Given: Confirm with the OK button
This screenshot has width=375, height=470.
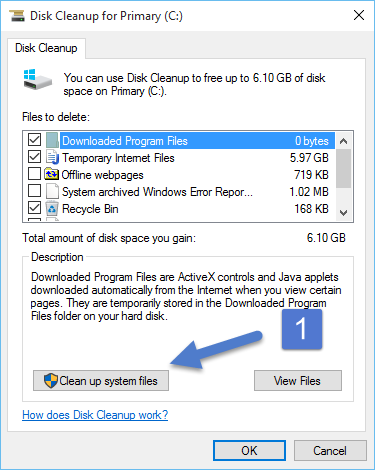Looking at the screenshot, I should point(249,451).
